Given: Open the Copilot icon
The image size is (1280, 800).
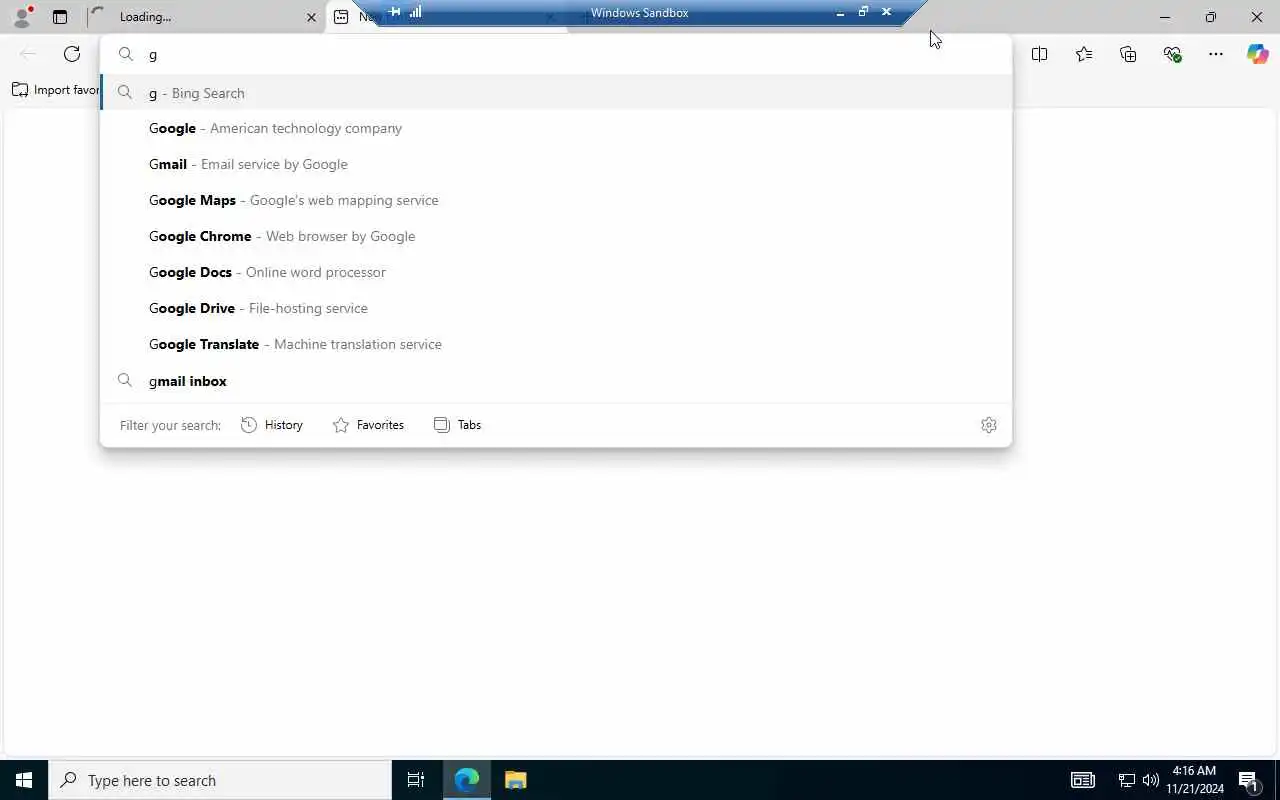Looking at the screenshot, I should tap(1258, 54).
